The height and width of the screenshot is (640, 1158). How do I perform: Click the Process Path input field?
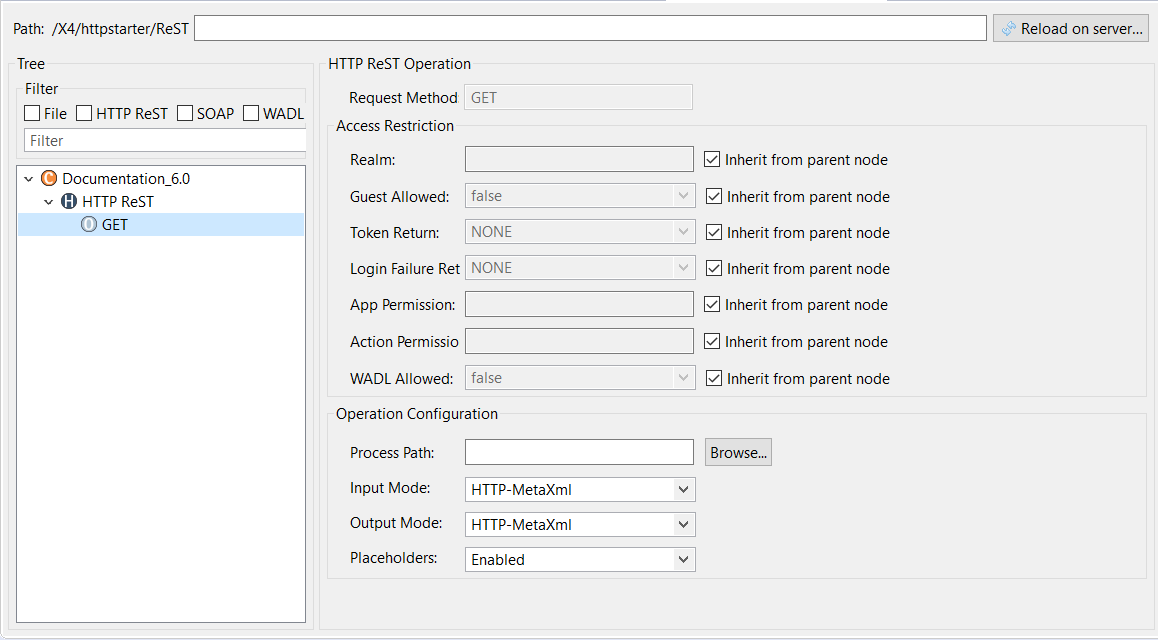pos(579,453)
